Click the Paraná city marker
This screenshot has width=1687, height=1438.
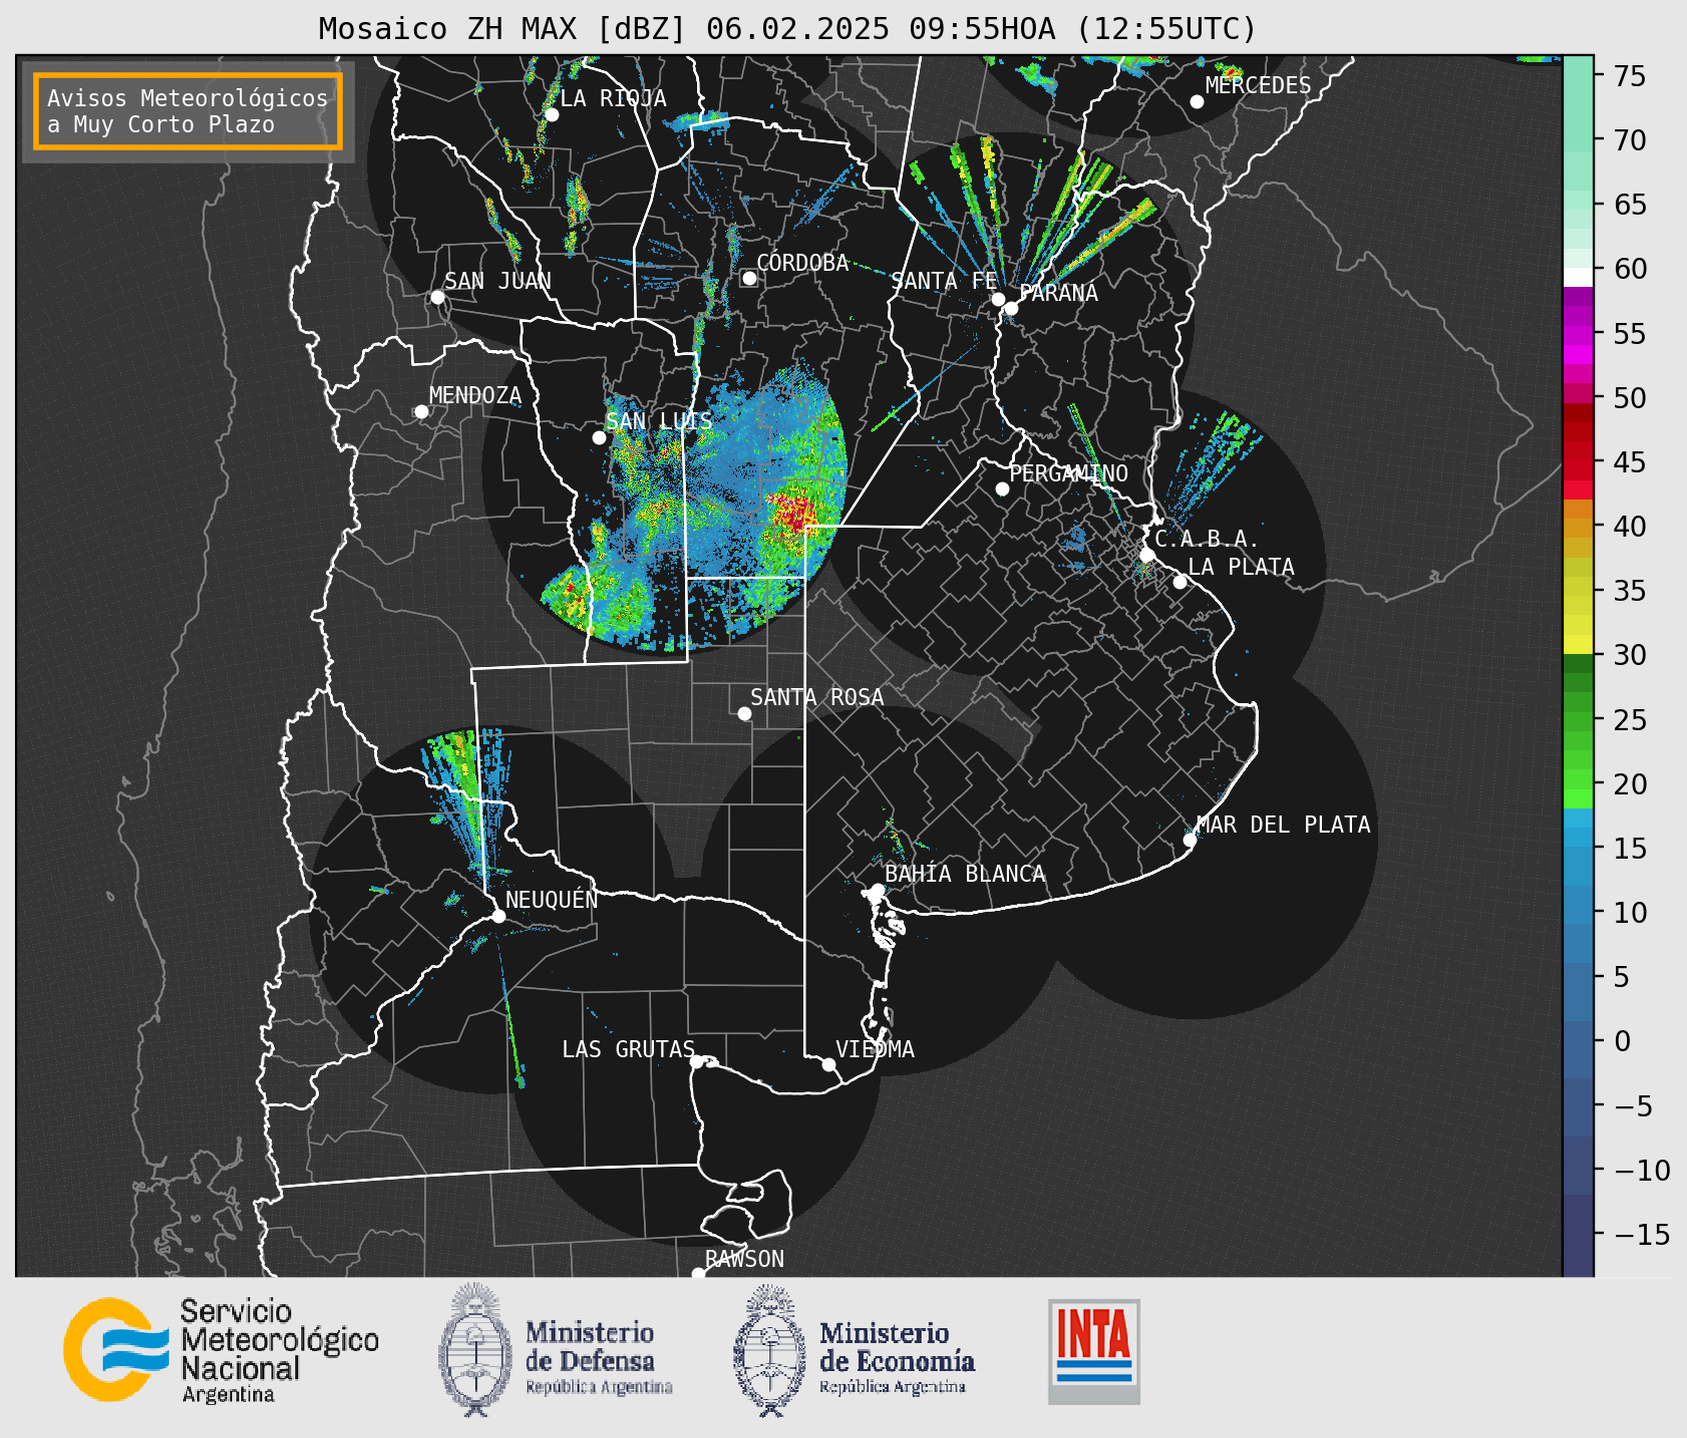[x=1011, y=308]
